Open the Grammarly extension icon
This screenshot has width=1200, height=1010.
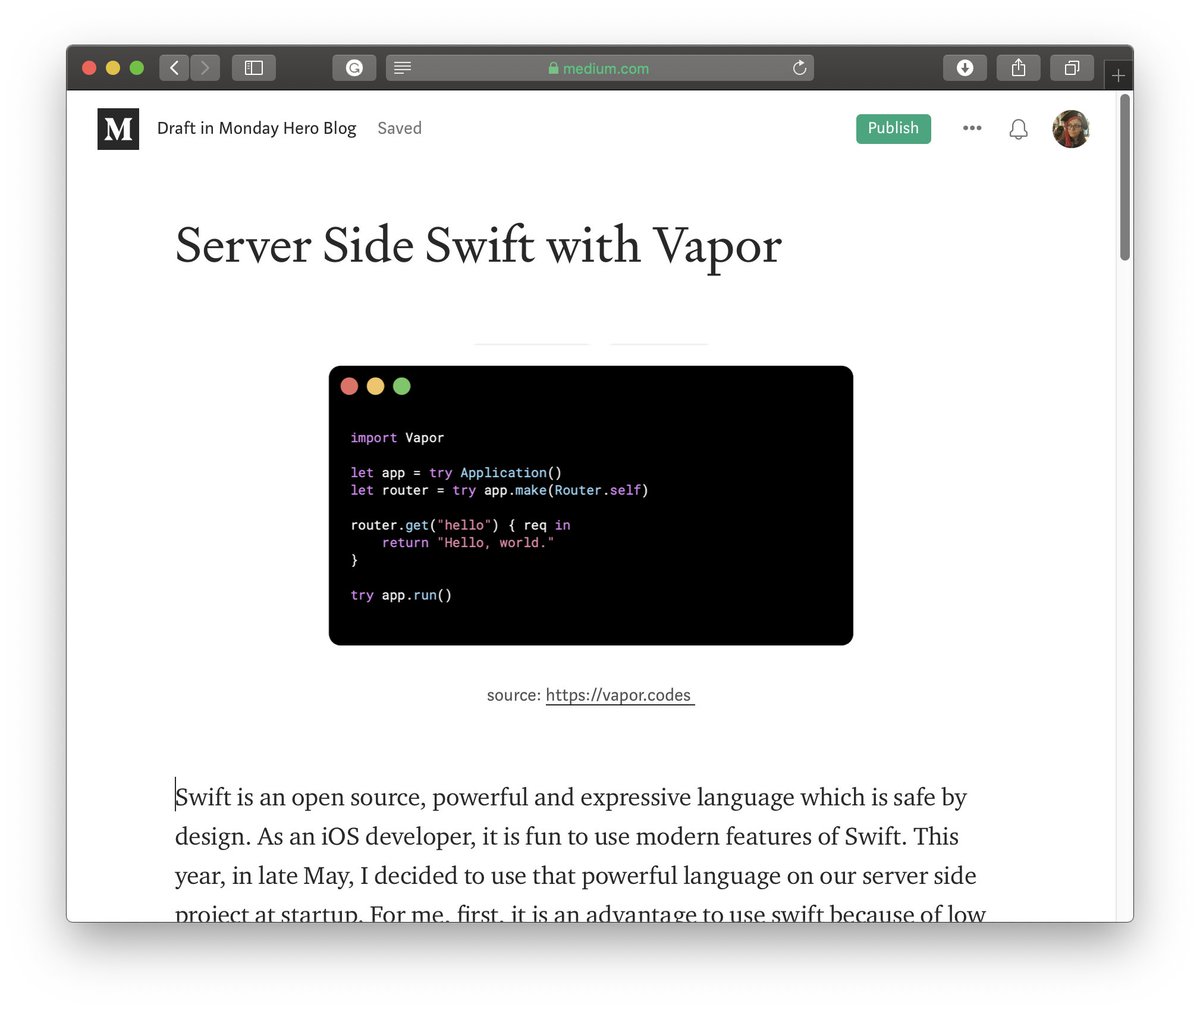(354, 68)
